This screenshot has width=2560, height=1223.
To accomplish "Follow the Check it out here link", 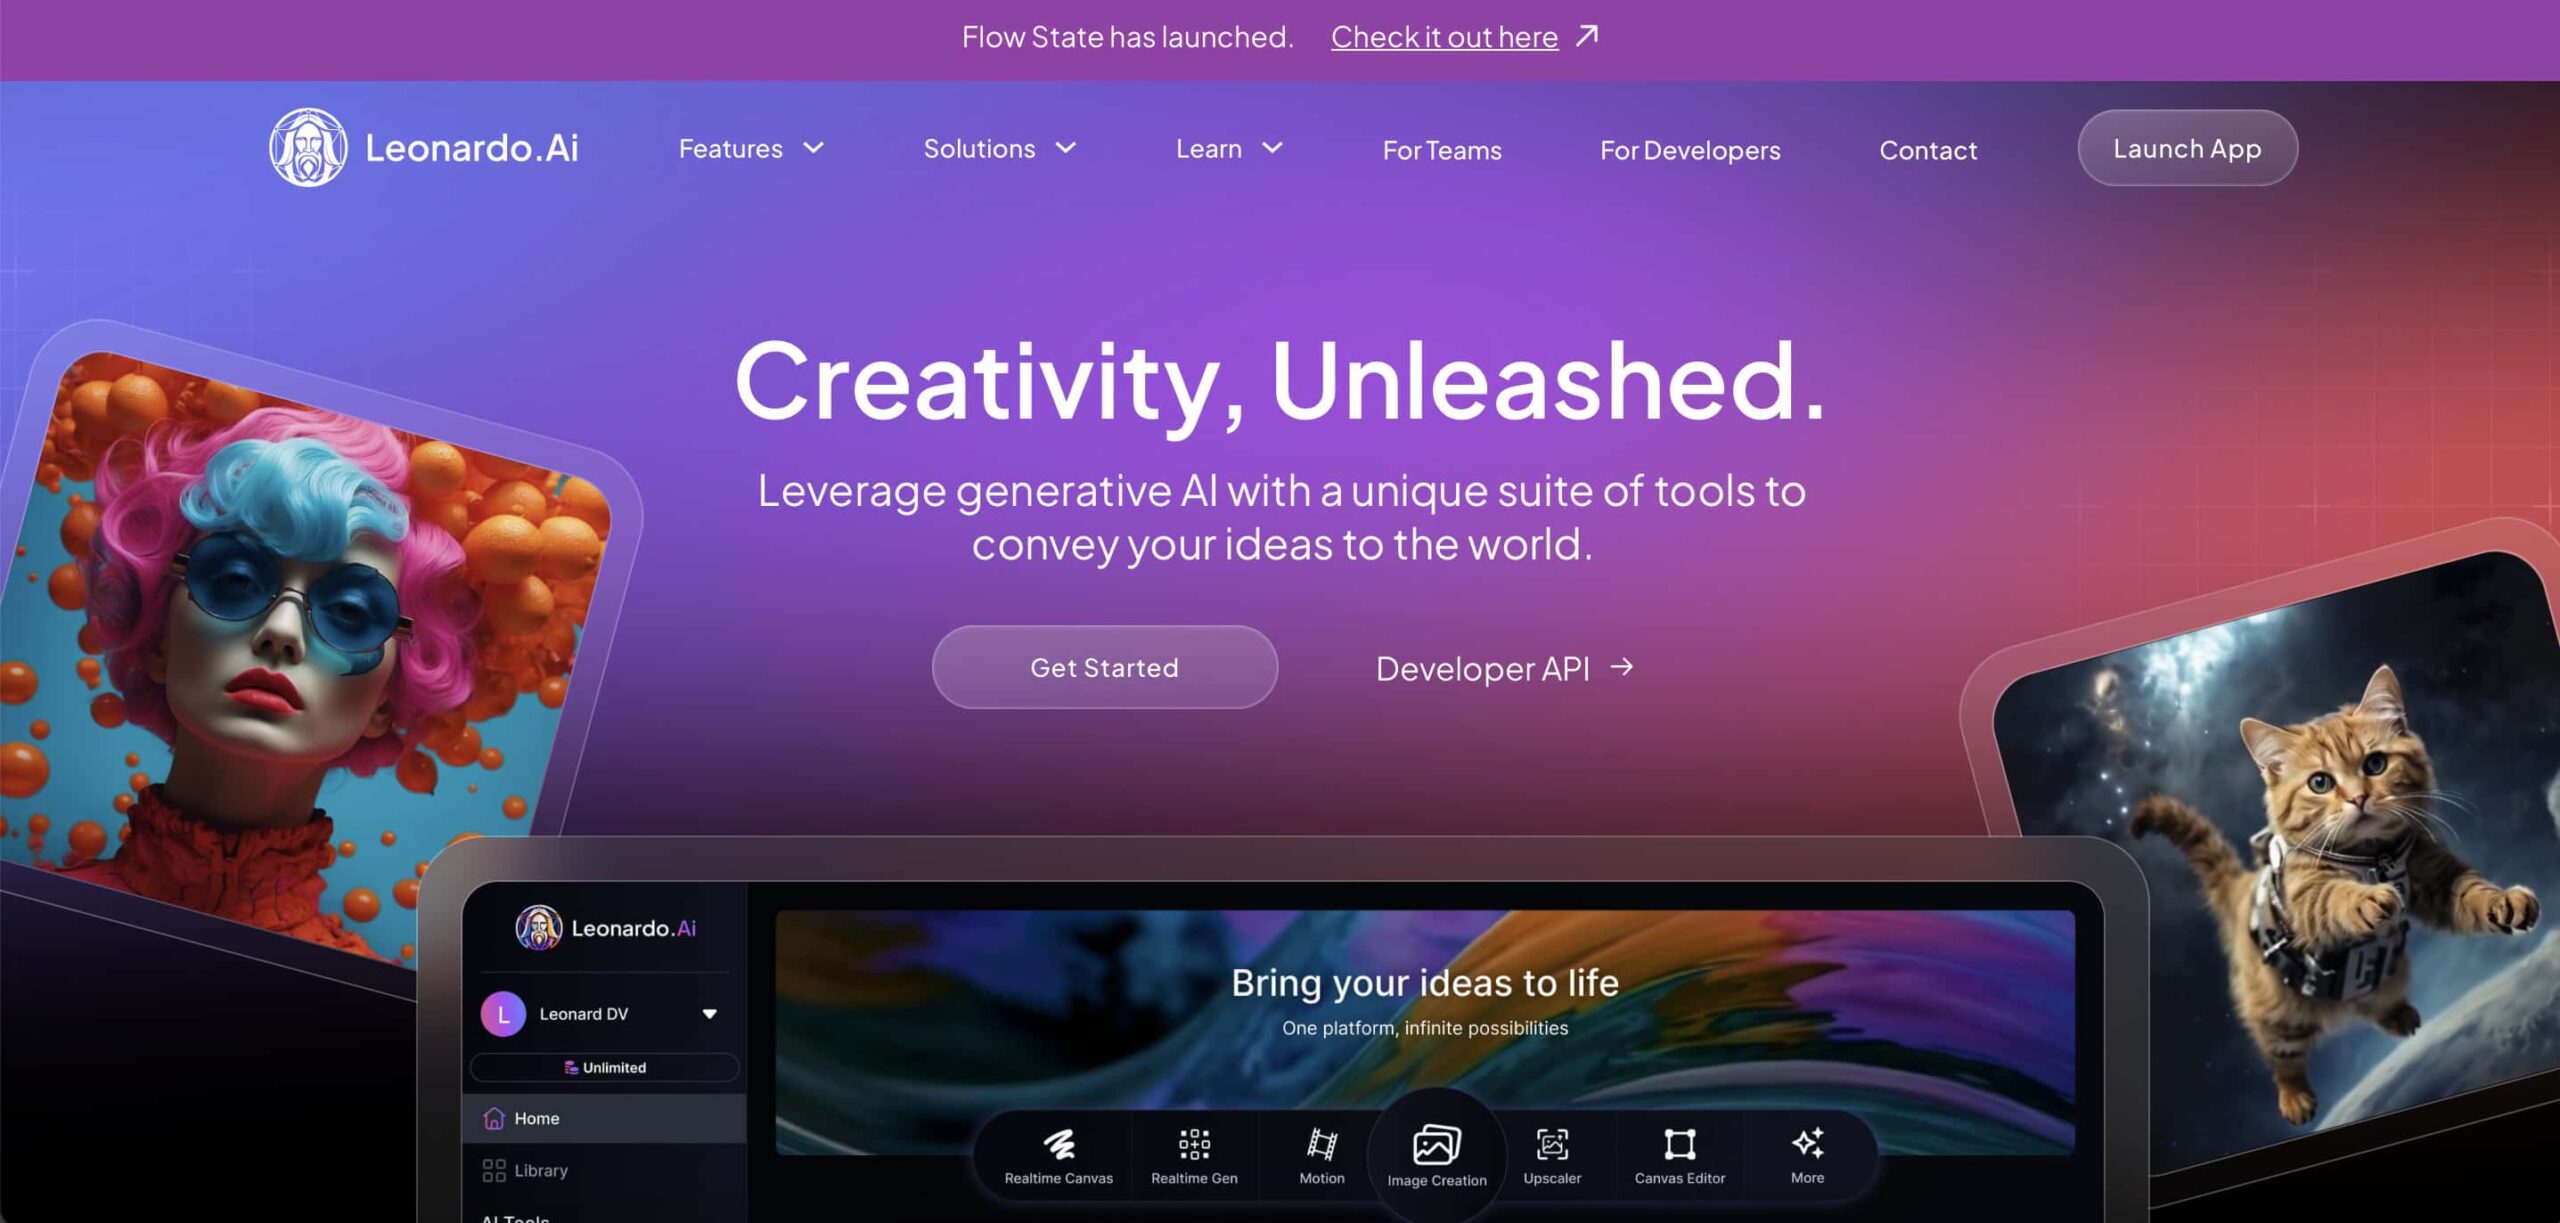I will [1444, 37].
